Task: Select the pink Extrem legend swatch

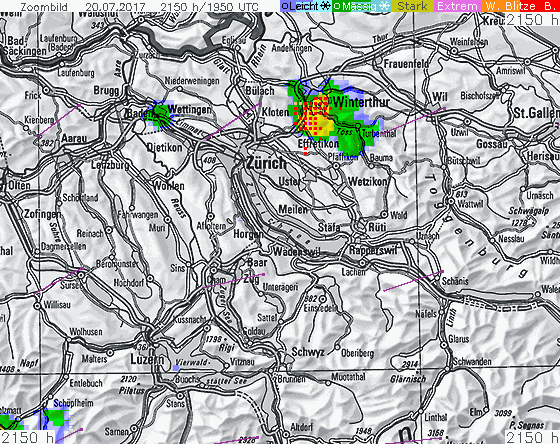Action: tap(457, 6)
